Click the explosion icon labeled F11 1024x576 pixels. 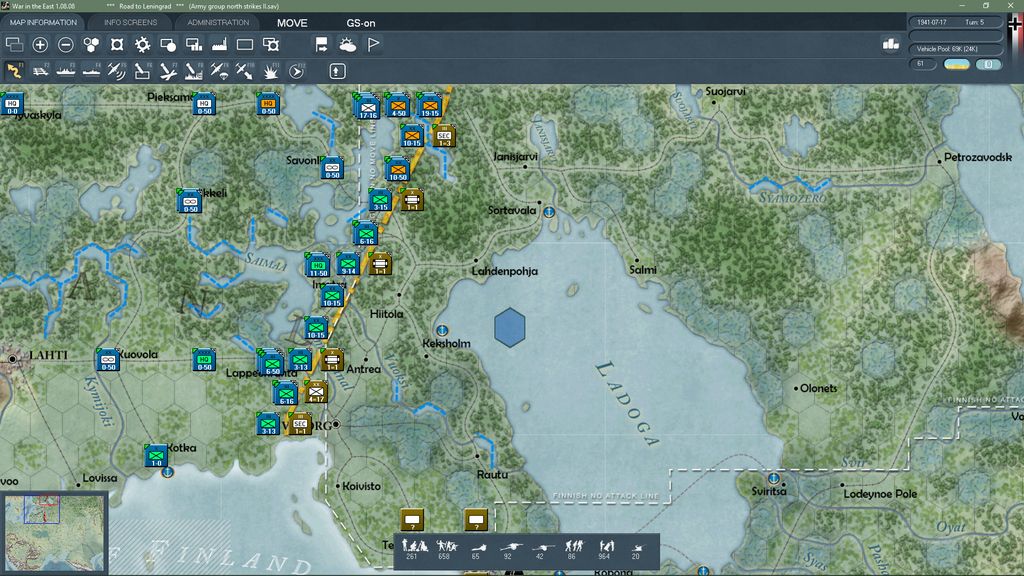coord(270,71)
